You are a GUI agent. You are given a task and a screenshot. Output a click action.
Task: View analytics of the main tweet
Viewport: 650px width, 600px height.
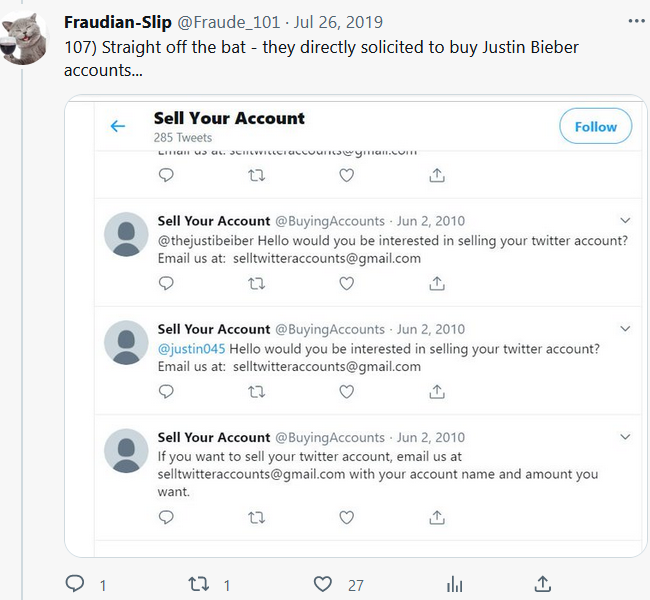point(455,583)
